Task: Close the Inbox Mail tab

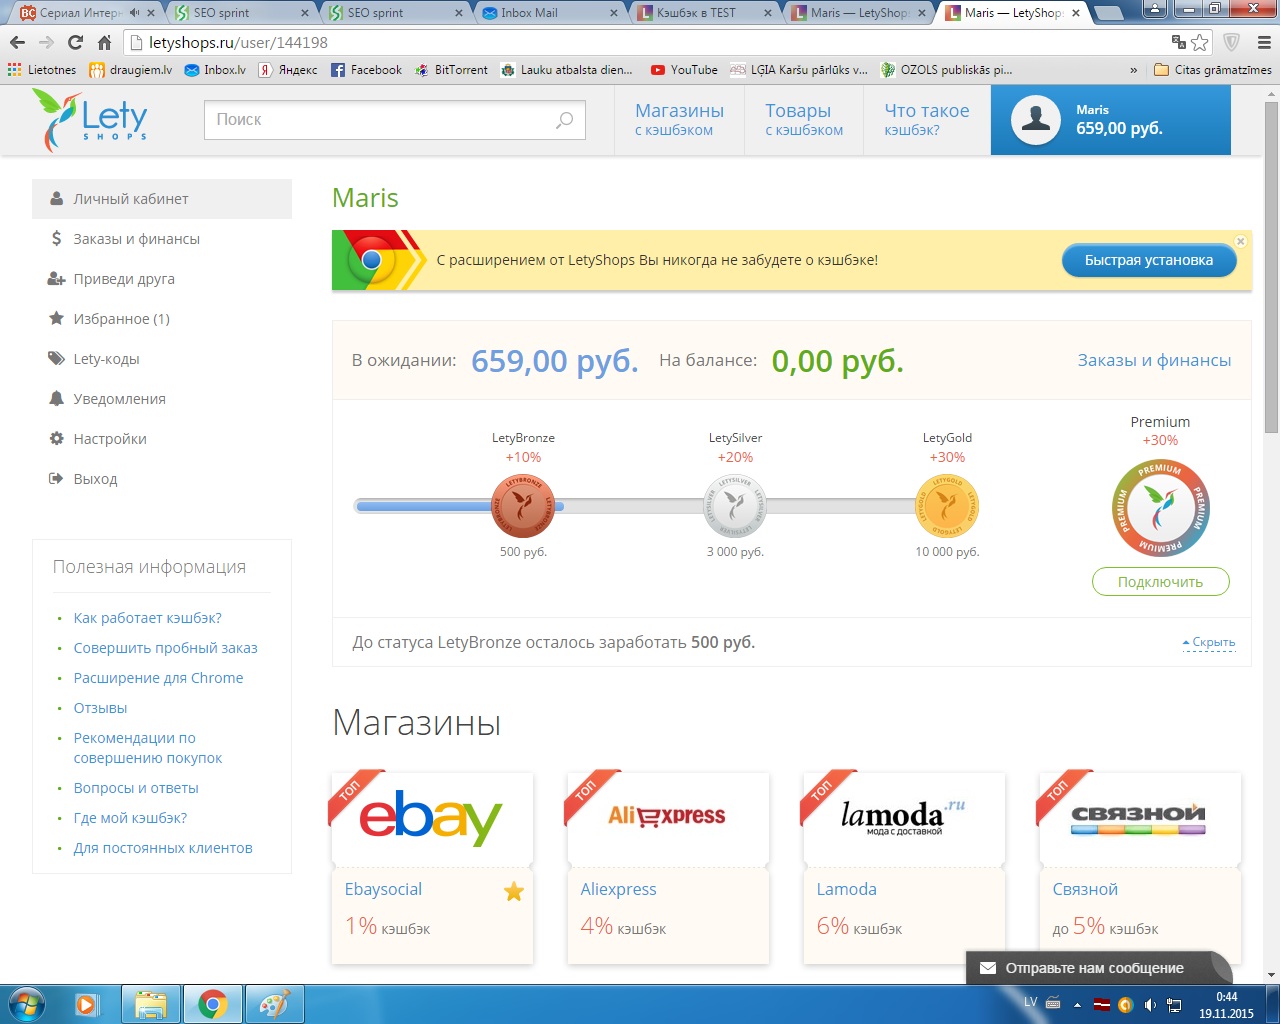Action: click(x=612, y=13)
